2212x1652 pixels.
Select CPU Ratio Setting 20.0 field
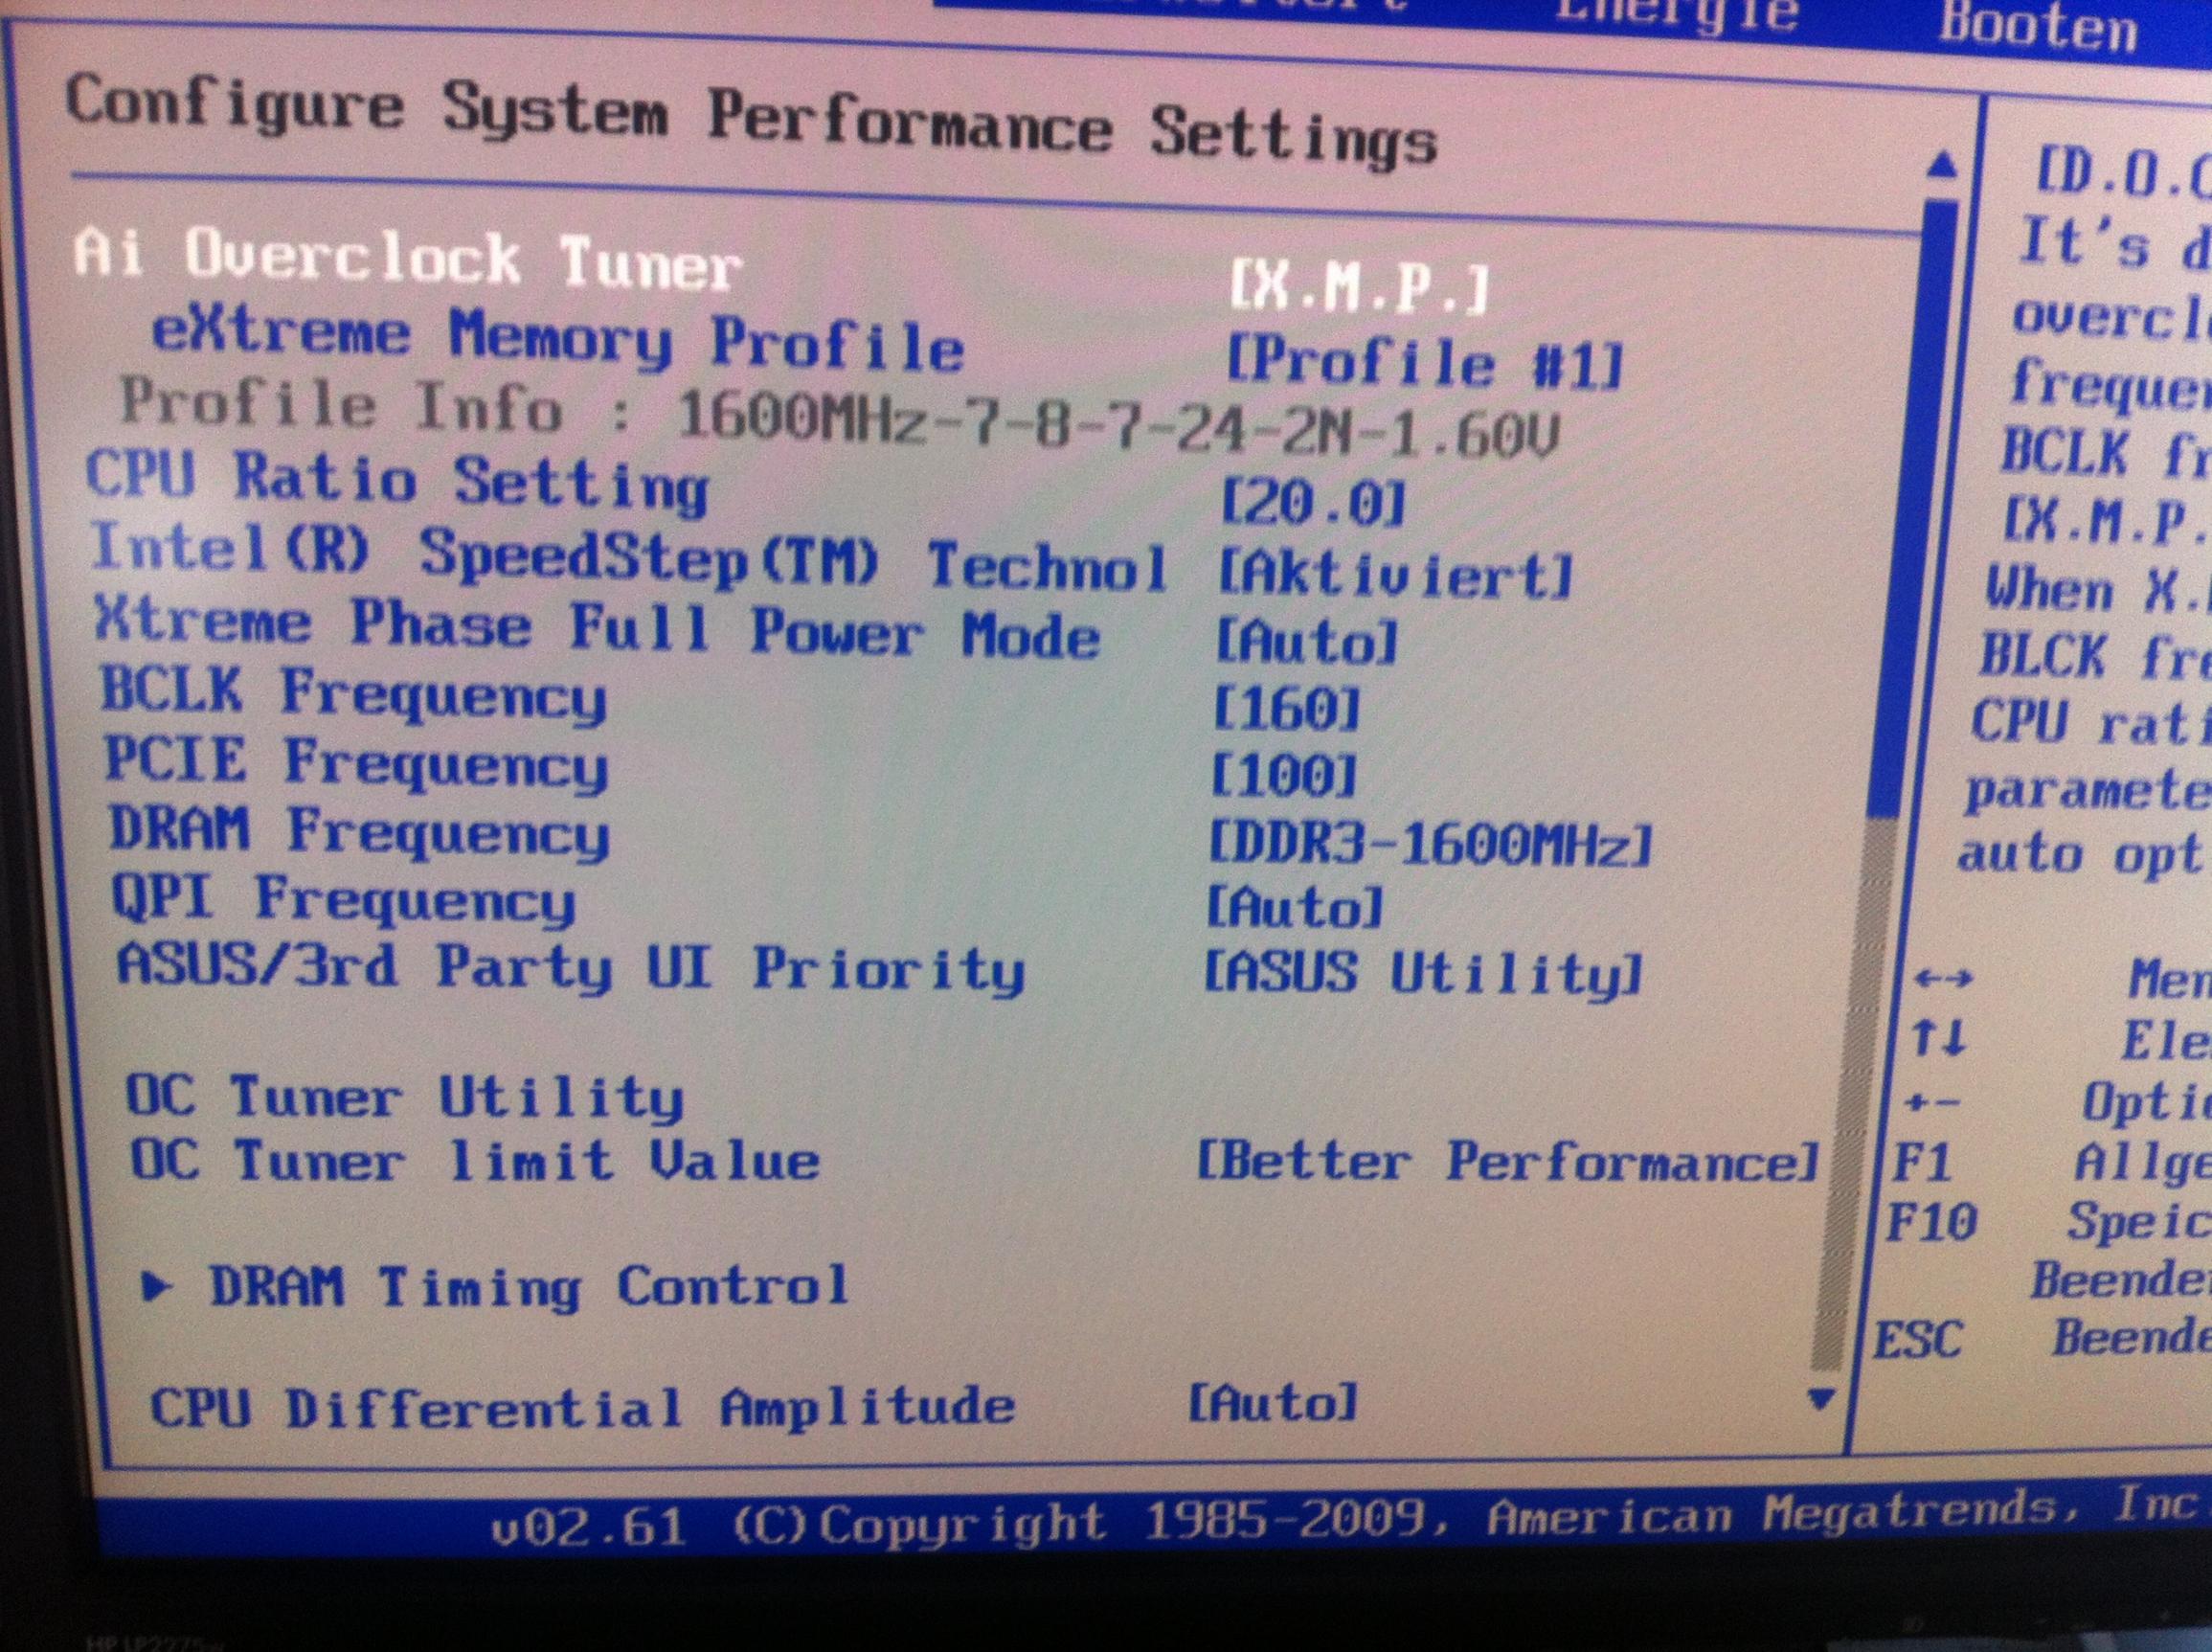click(x=1312, y=503)
